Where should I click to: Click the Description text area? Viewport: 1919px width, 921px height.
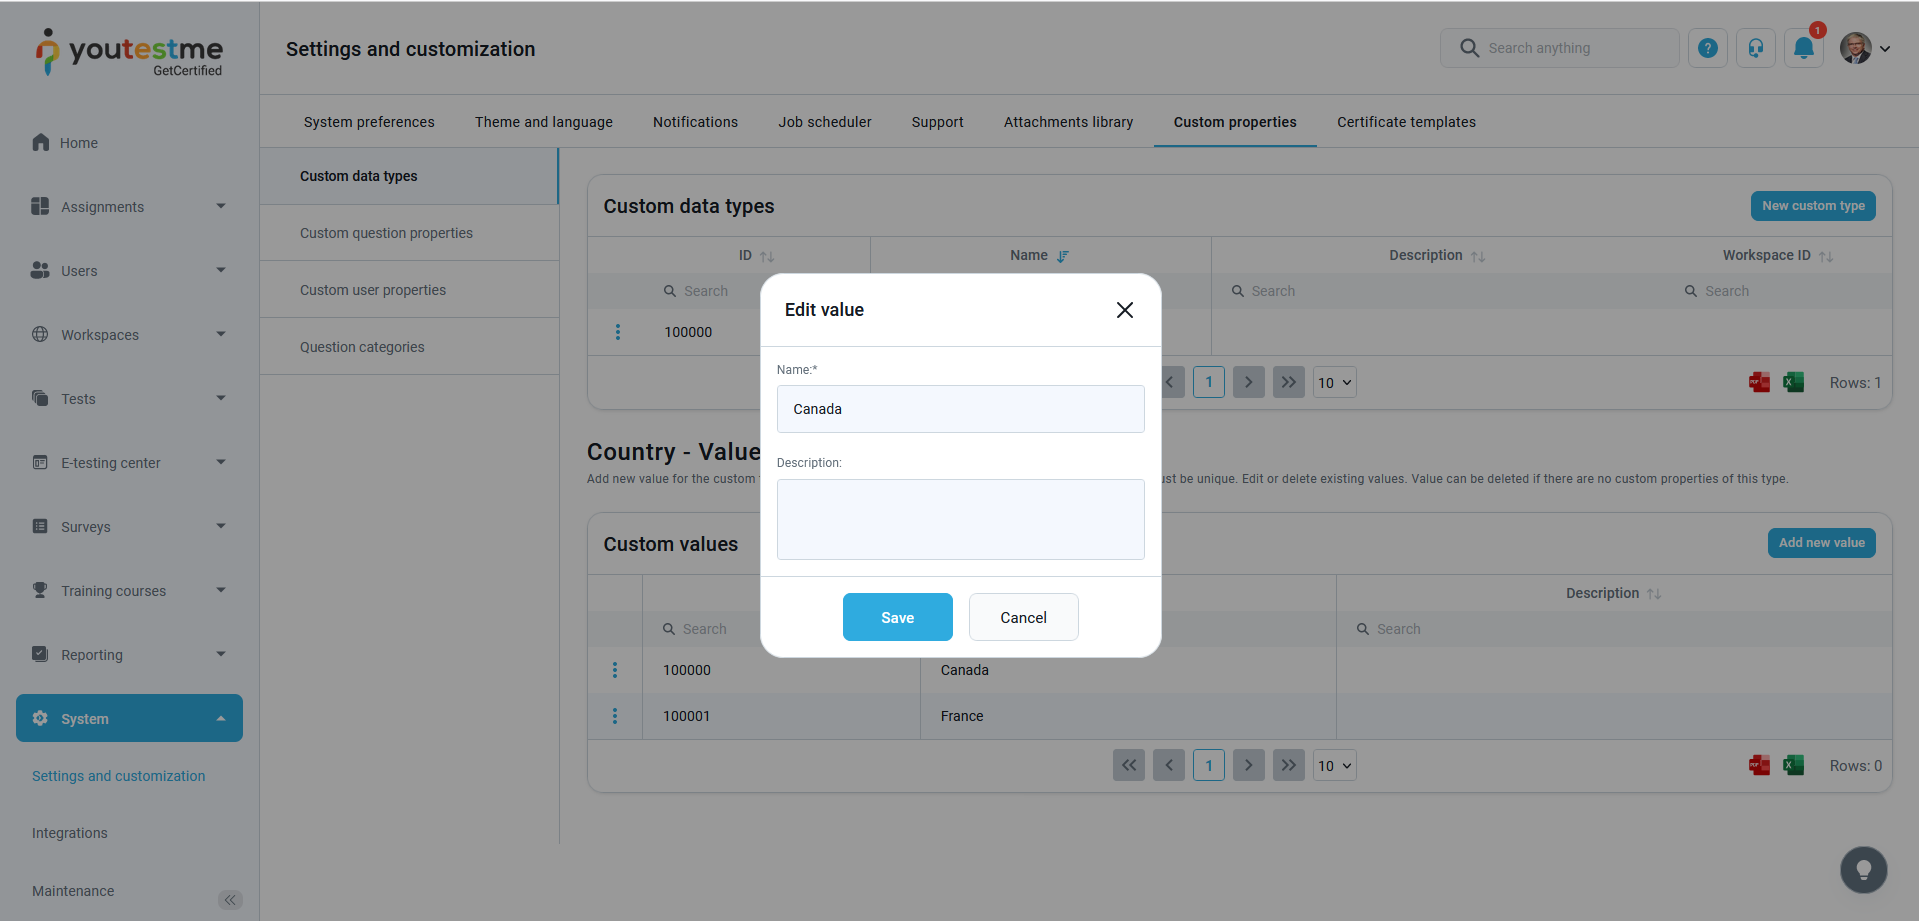960,519
